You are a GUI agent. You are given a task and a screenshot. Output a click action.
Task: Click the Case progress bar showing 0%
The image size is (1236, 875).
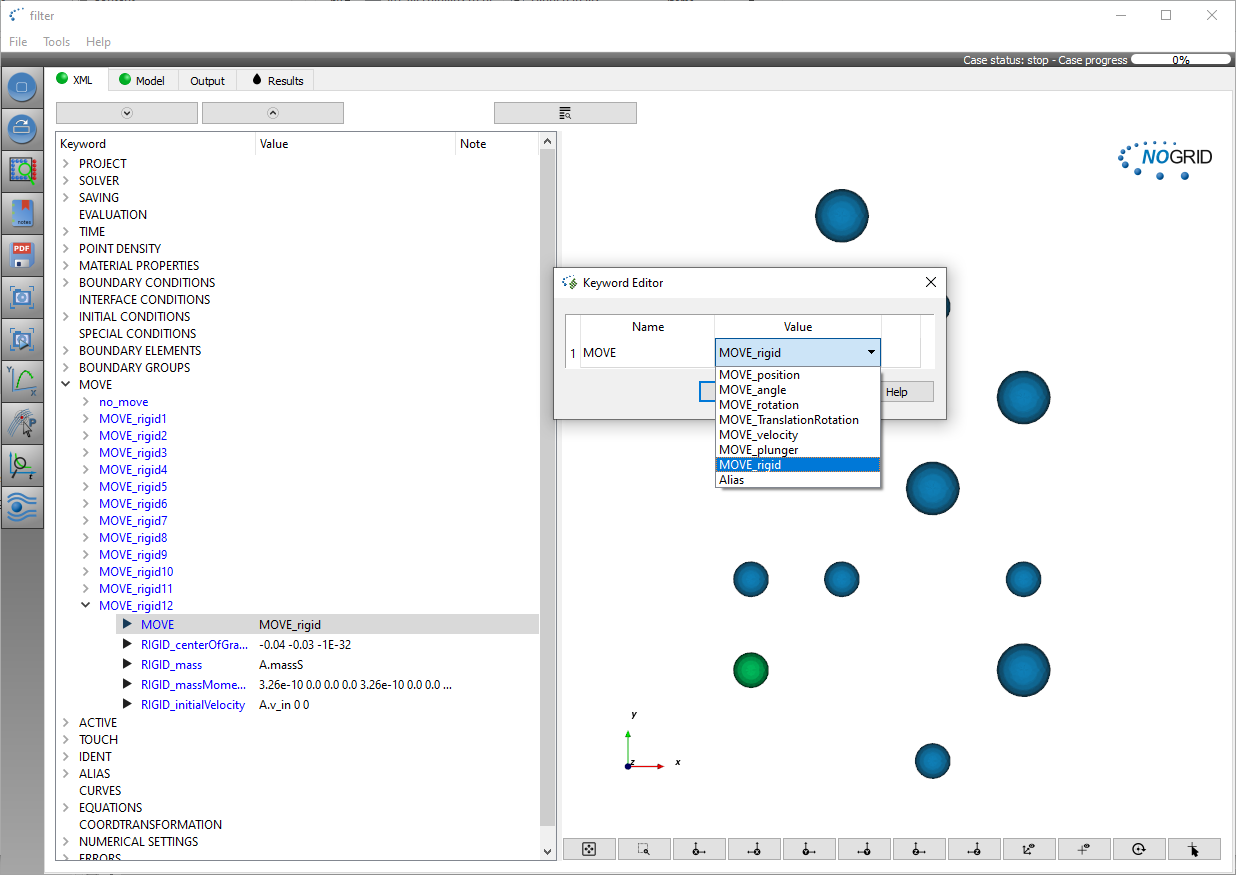point(1181,60)
